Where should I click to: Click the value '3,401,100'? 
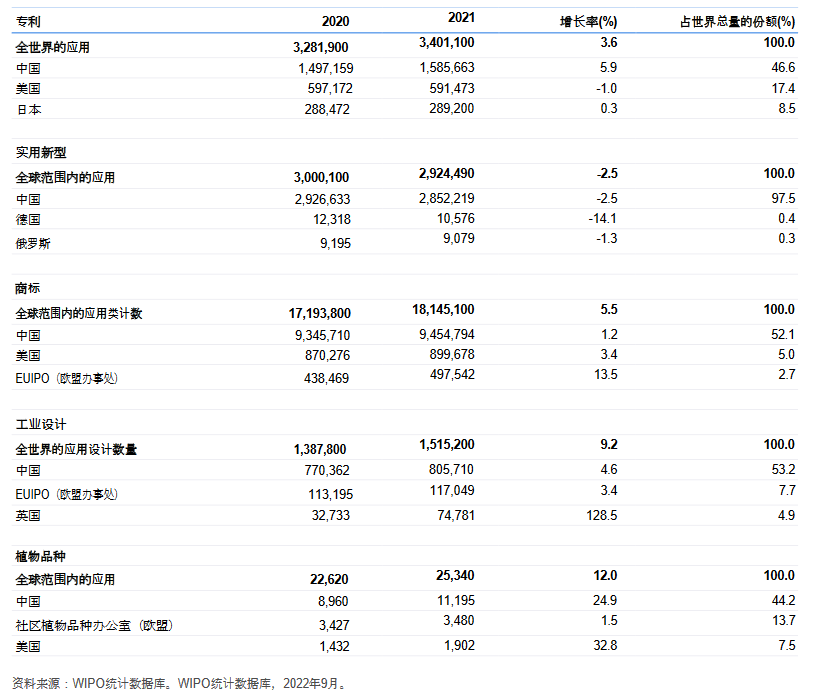pyautogui.click(x=447, y=43)
